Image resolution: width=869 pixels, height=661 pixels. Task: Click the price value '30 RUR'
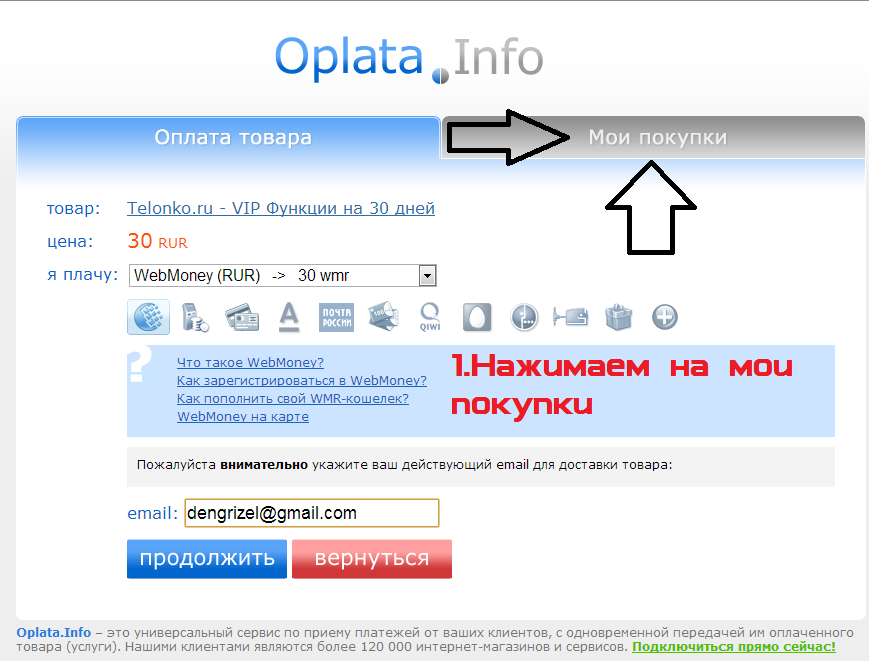click(x=157, y=242)
